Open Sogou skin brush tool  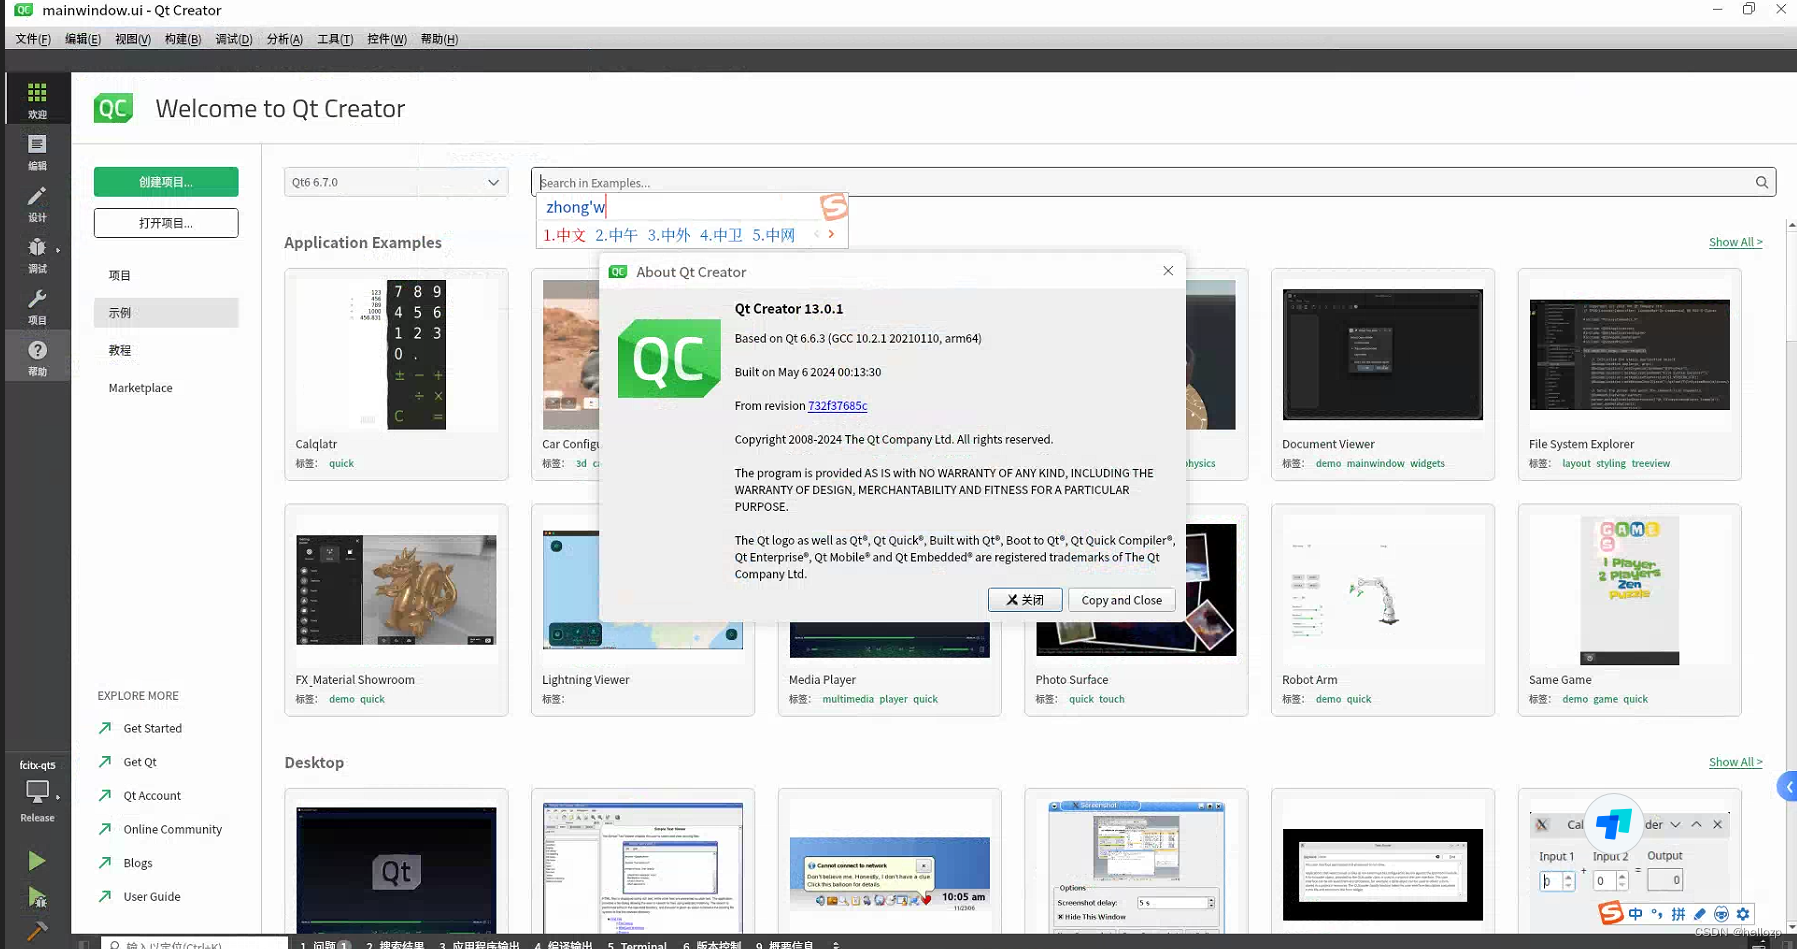point(1700,914)
